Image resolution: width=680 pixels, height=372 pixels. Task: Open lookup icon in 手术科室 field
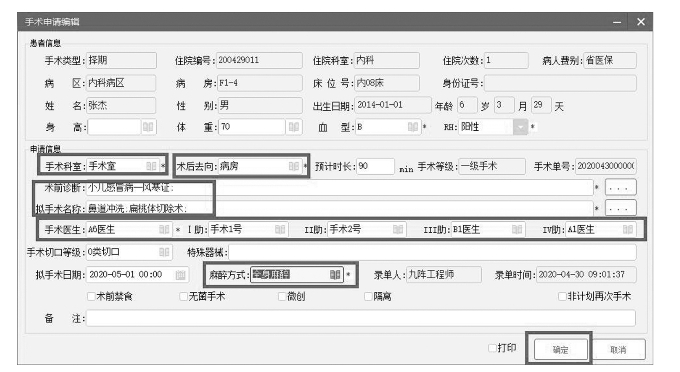coord(151,166)
